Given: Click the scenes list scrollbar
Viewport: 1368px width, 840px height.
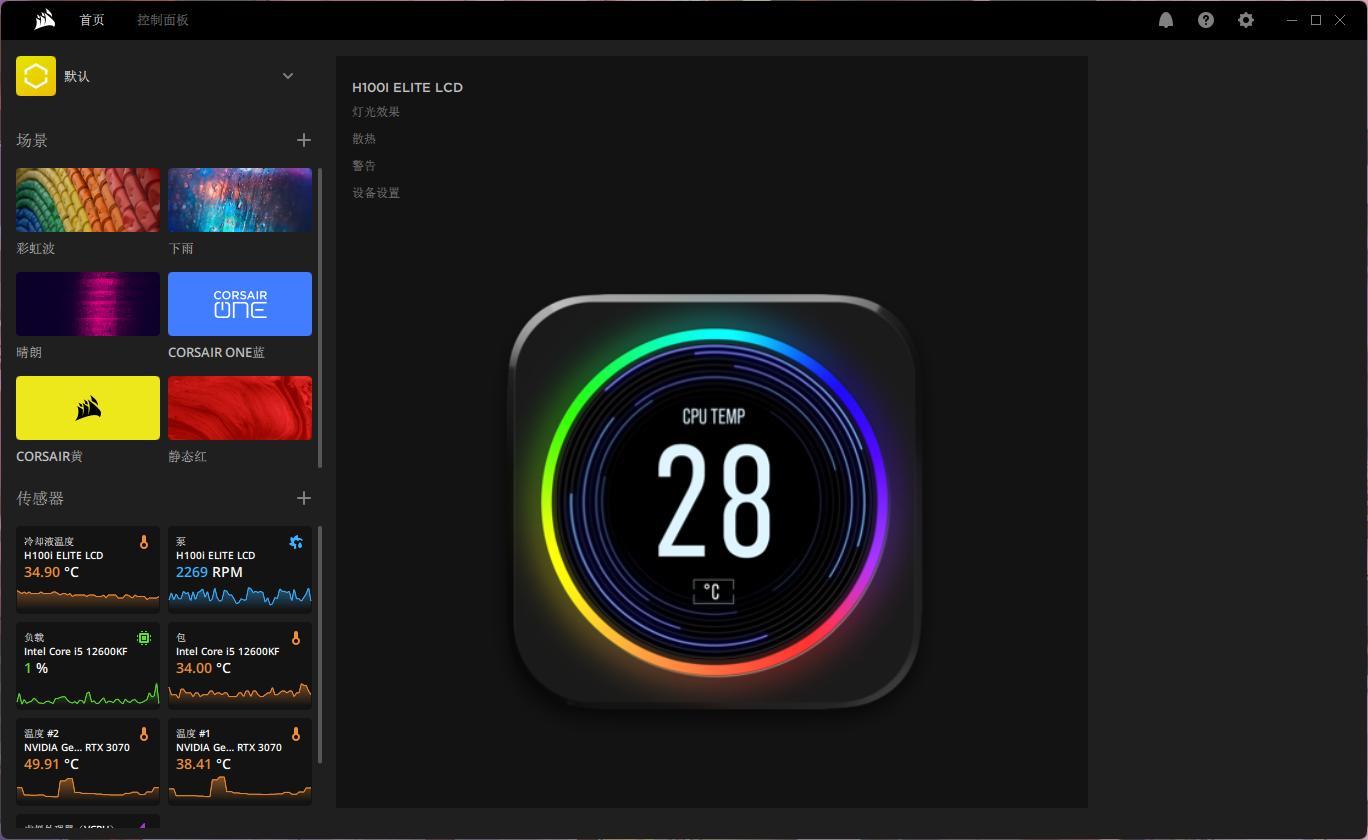Looking at the screenshot, I should 320,317.
